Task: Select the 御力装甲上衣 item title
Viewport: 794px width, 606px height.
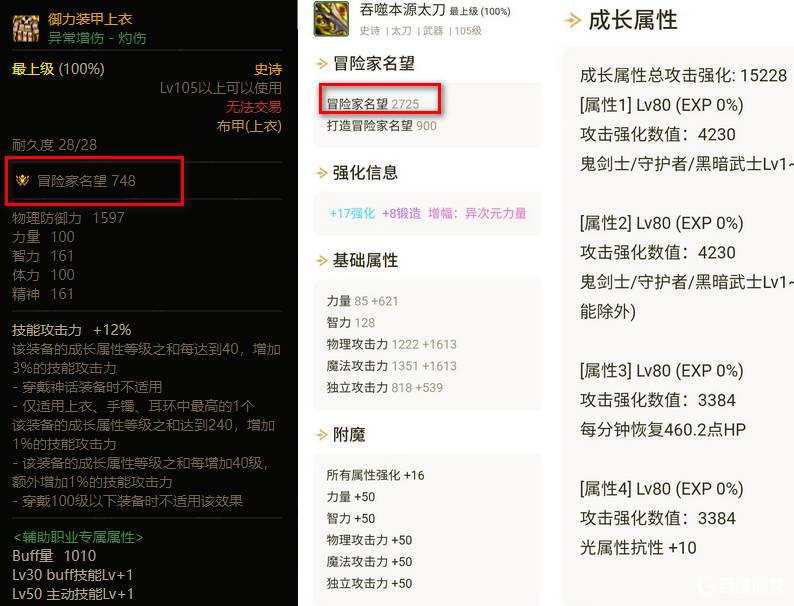Action: 90,19
